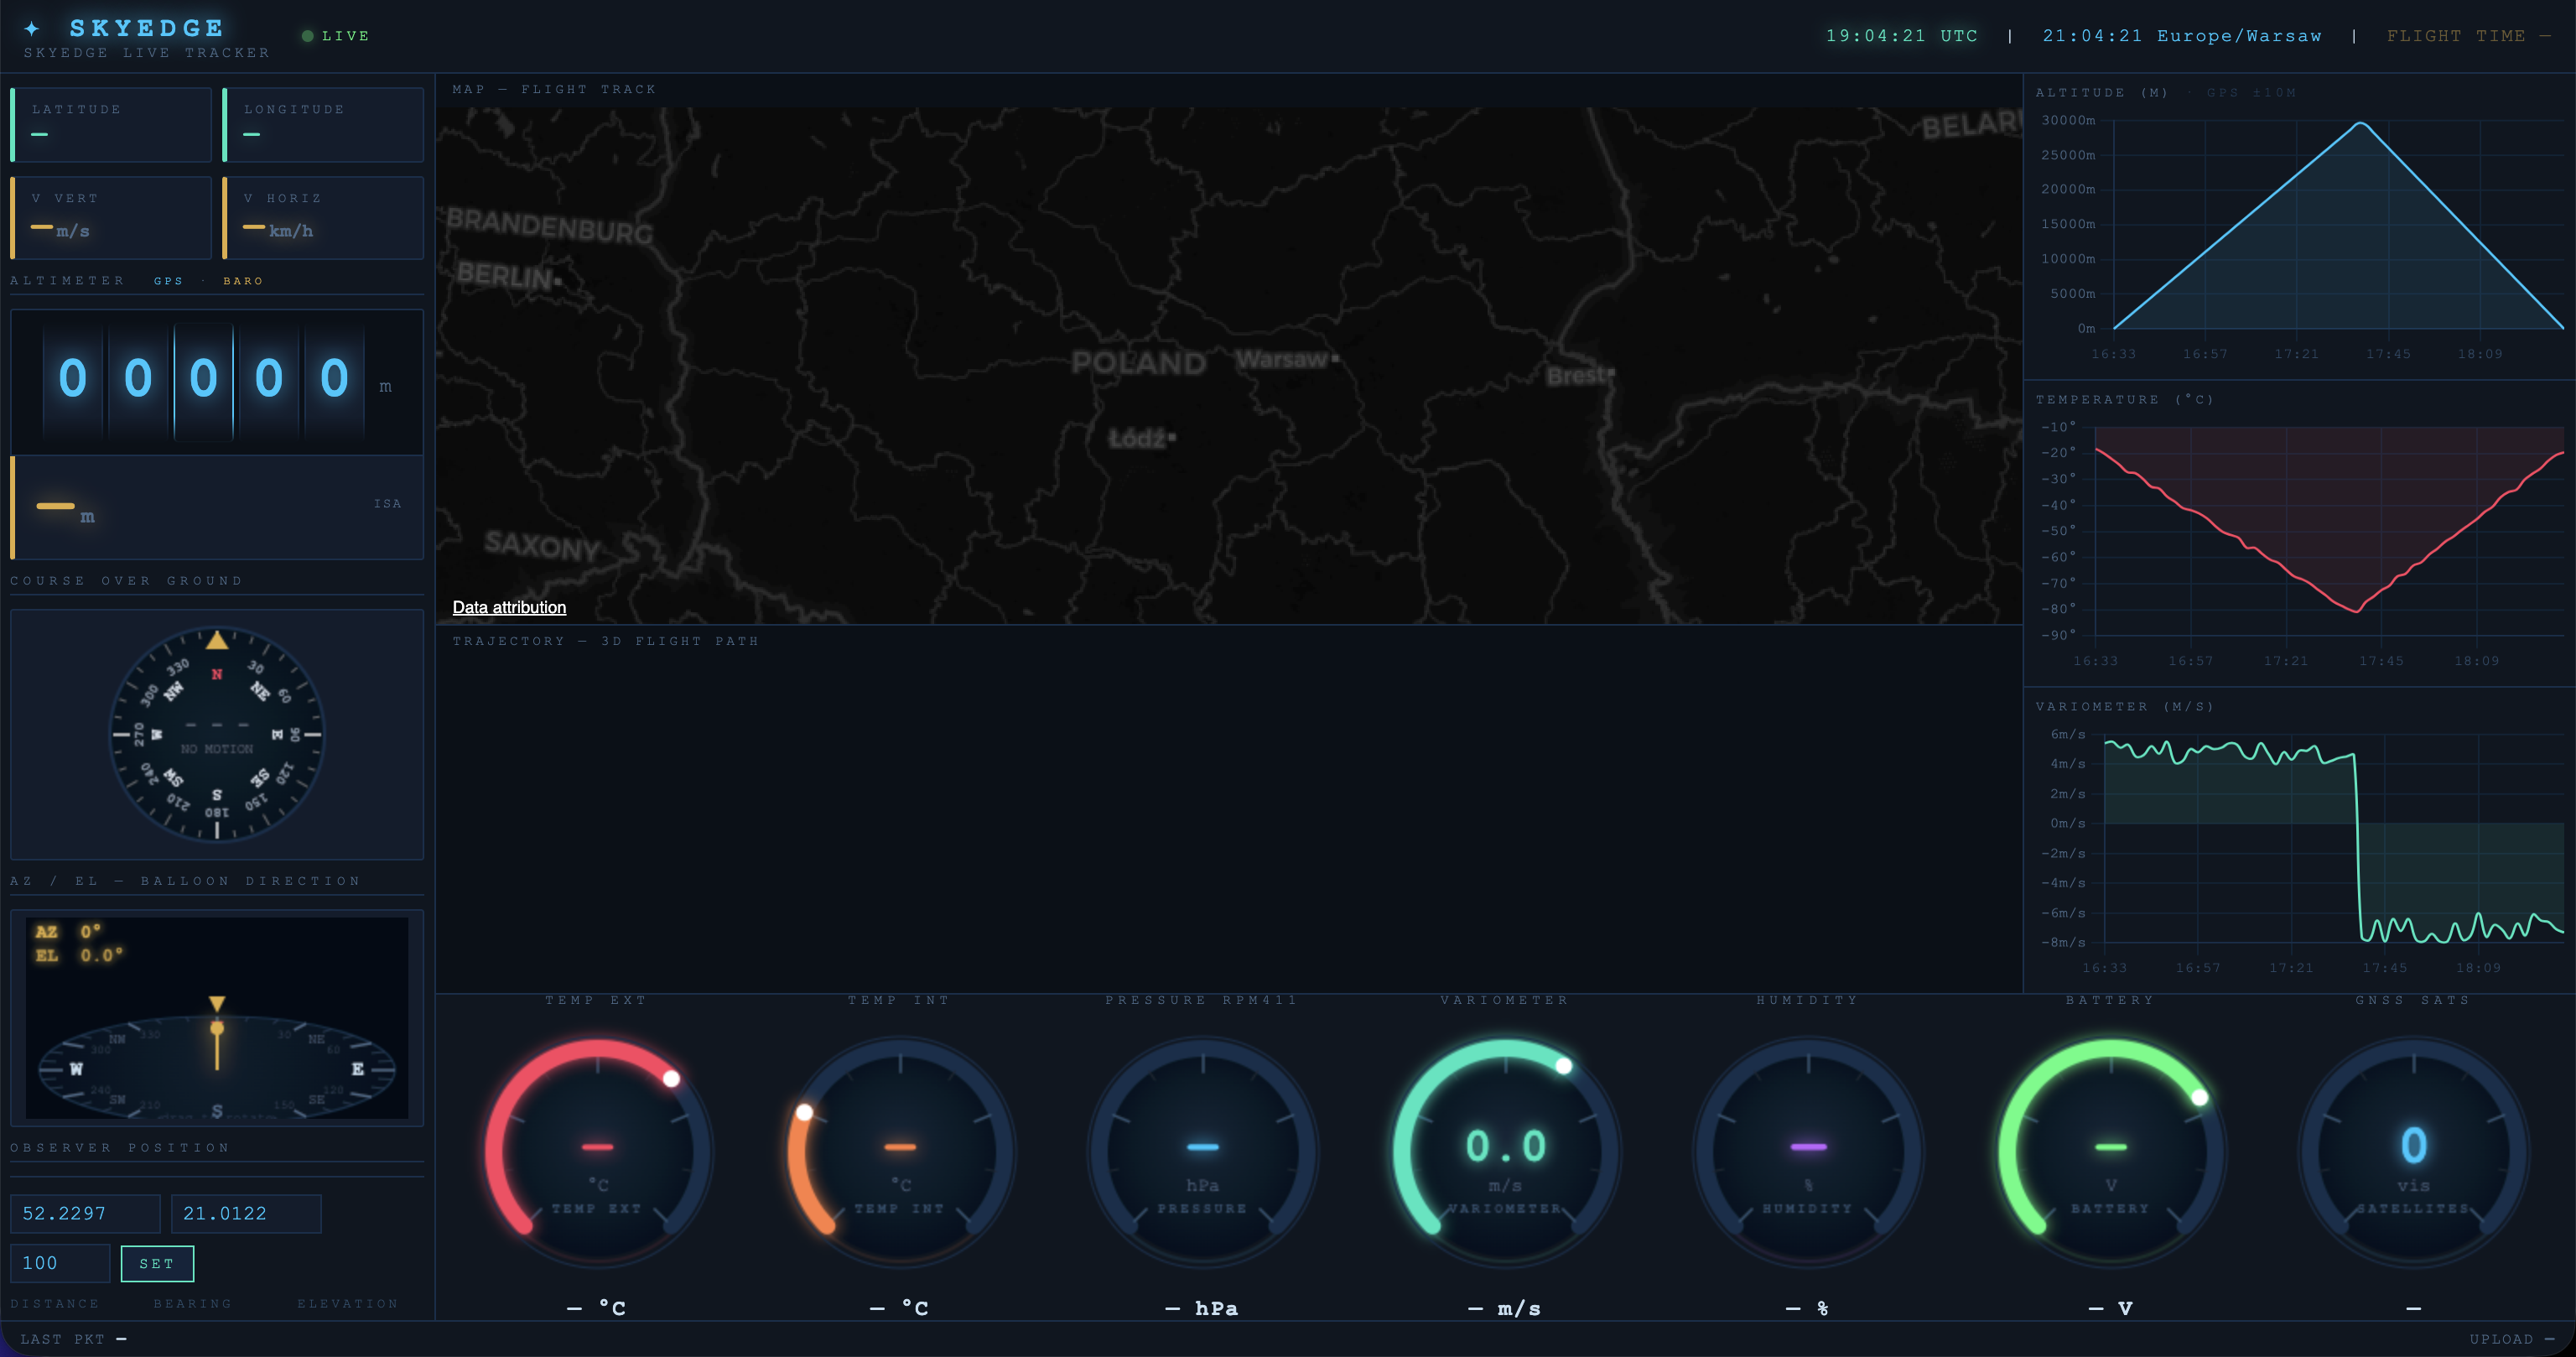The image size is (2576, 1357).
Task: Click observer latitude field 52.2297
Action: [x=85, y=1213]
